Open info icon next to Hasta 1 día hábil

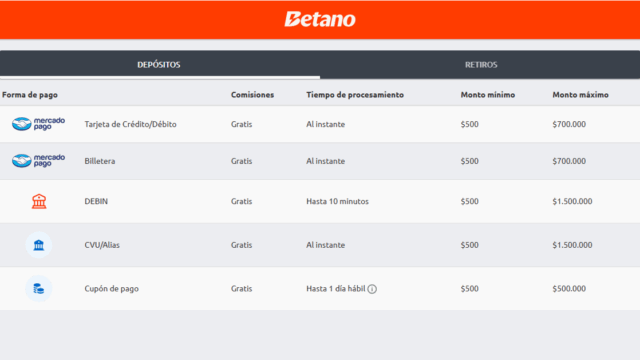pos(372,289)
